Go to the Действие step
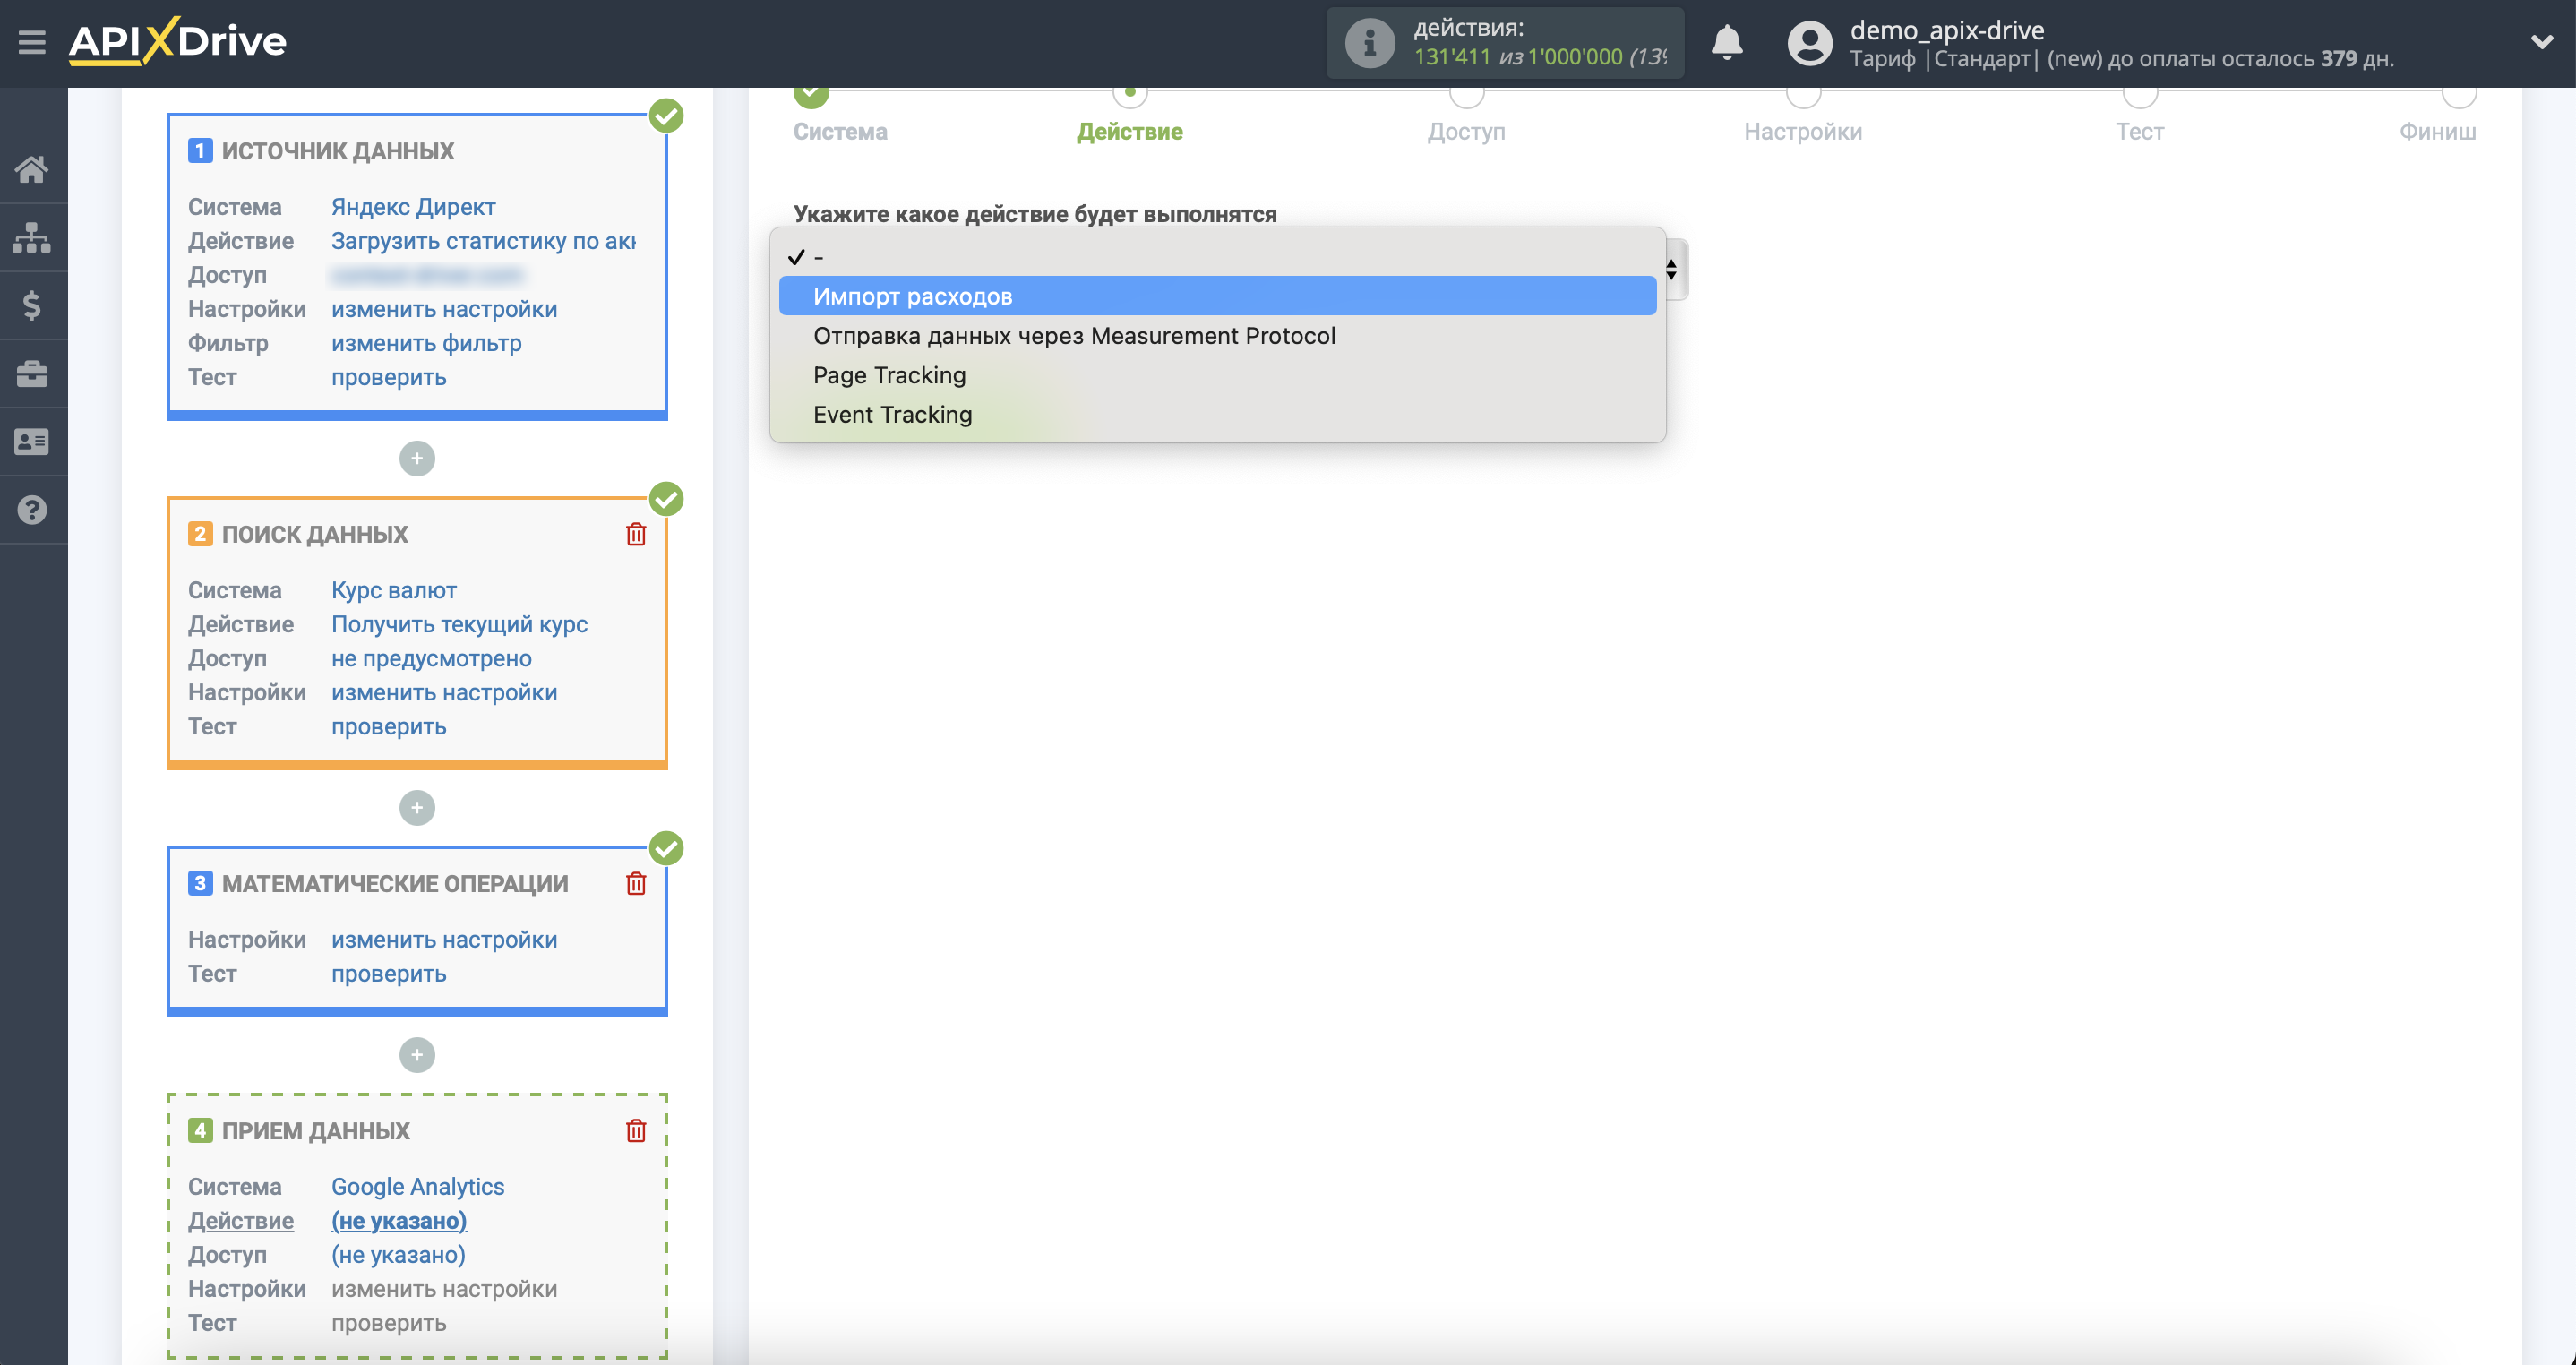 point(1129,131)
